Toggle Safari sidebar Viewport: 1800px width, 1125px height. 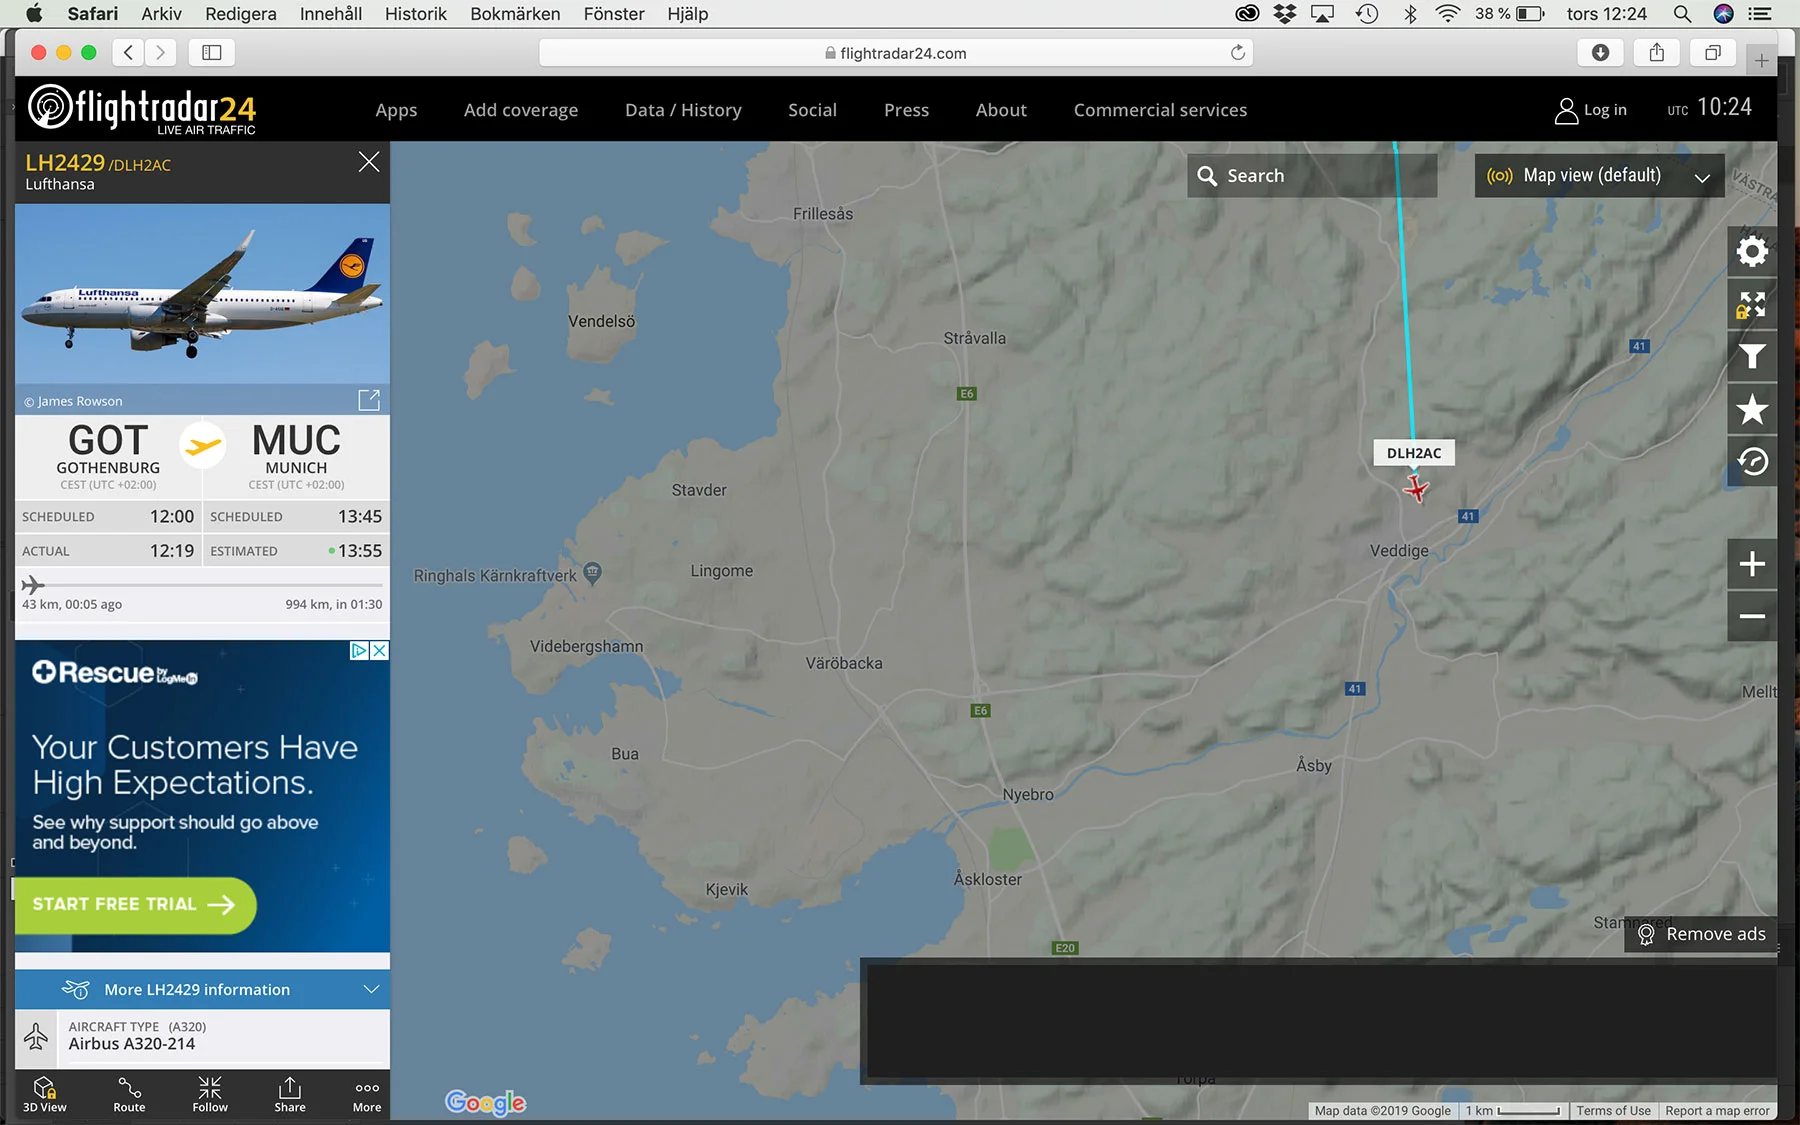click(212, 53)
